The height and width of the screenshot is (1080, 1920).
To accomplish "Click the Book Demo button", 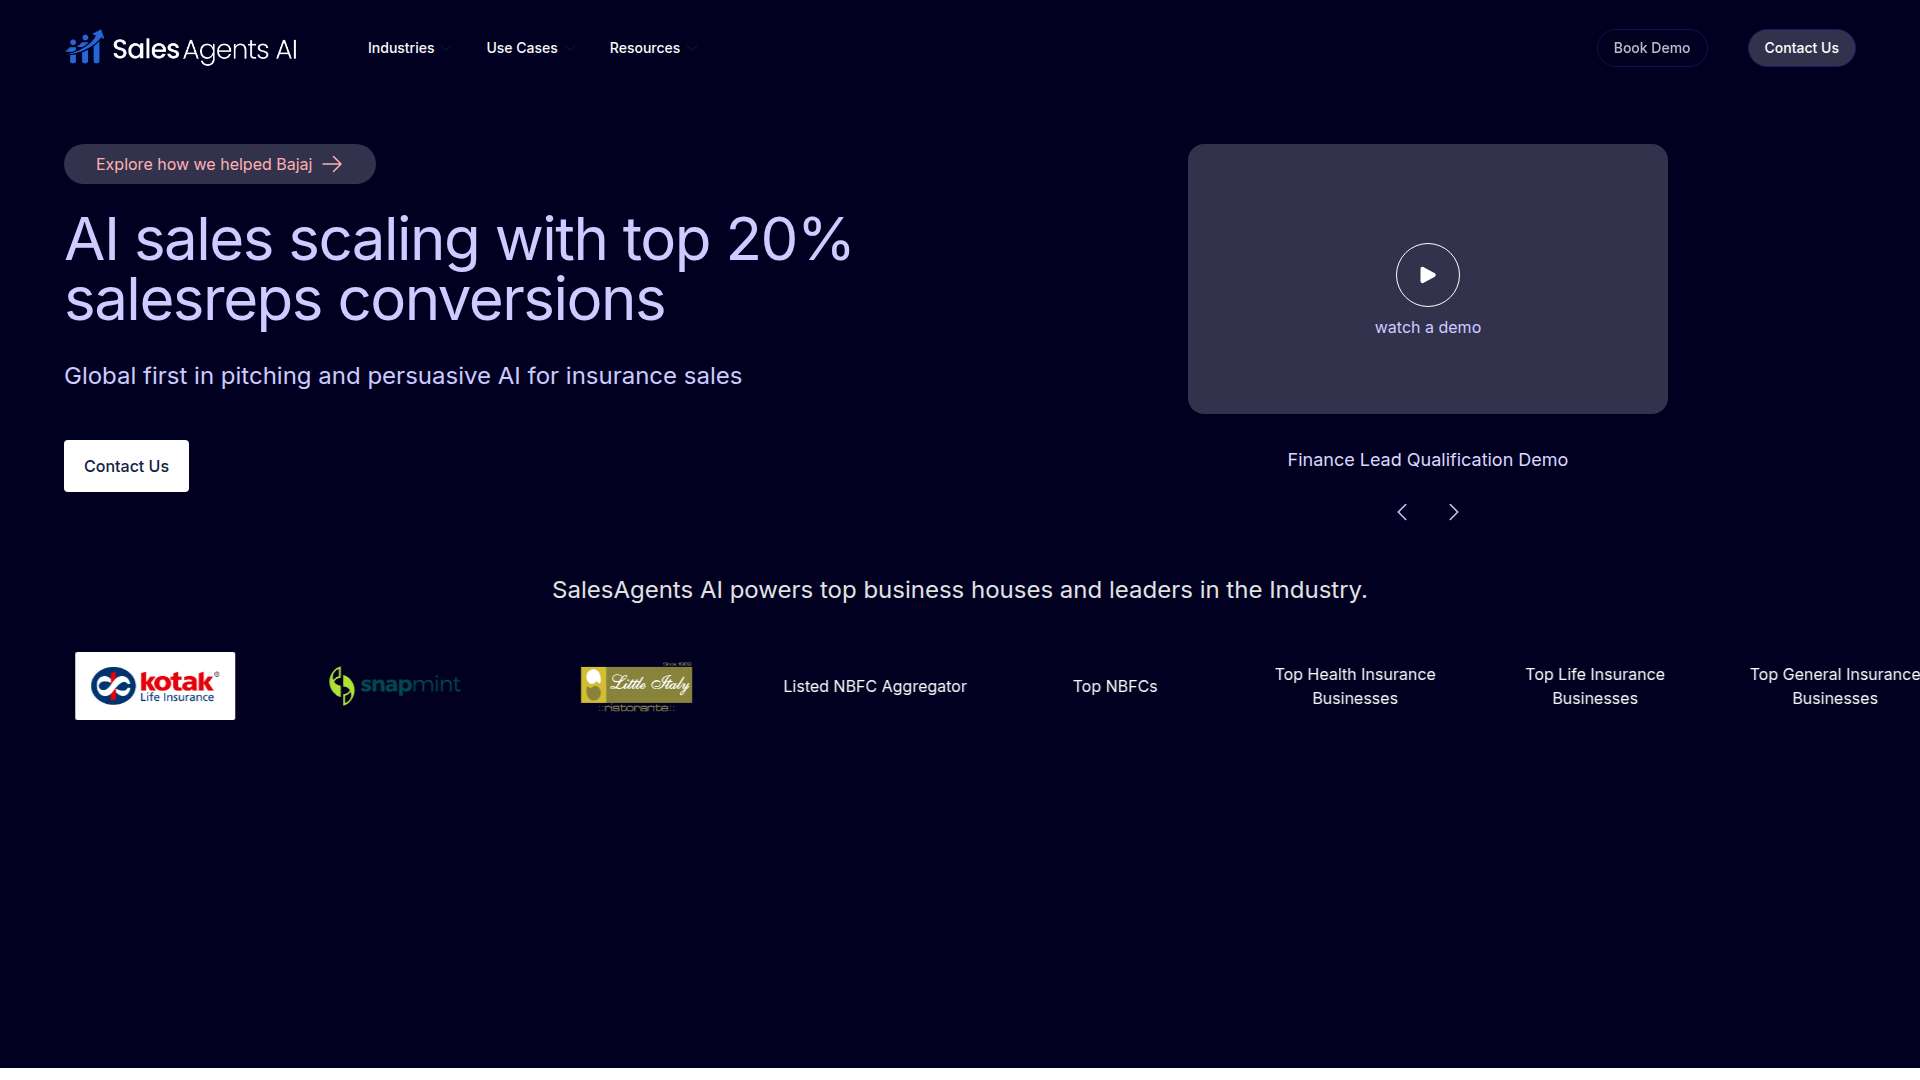I will click(1651, 48).
